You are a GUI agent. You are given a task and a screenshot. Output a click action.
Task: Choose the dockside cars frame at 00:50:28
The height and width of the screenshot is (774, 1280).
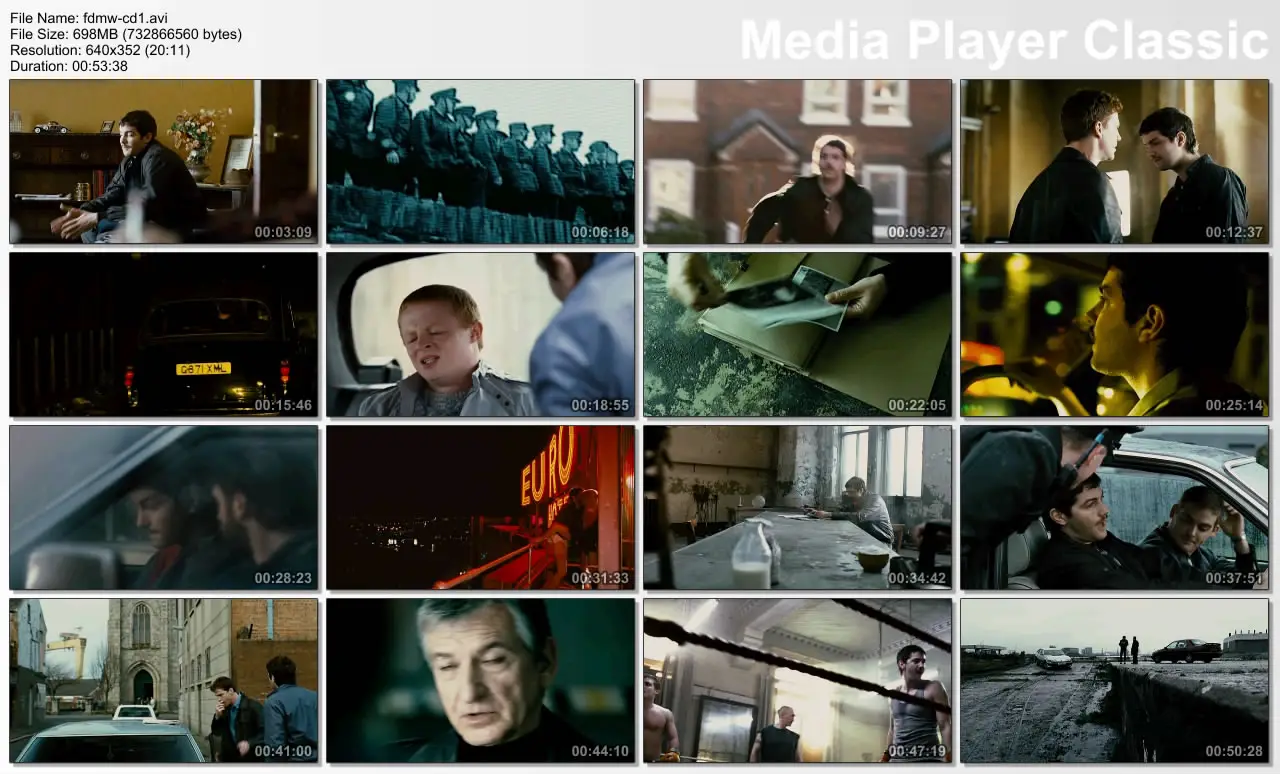(x=1115, y=680)
